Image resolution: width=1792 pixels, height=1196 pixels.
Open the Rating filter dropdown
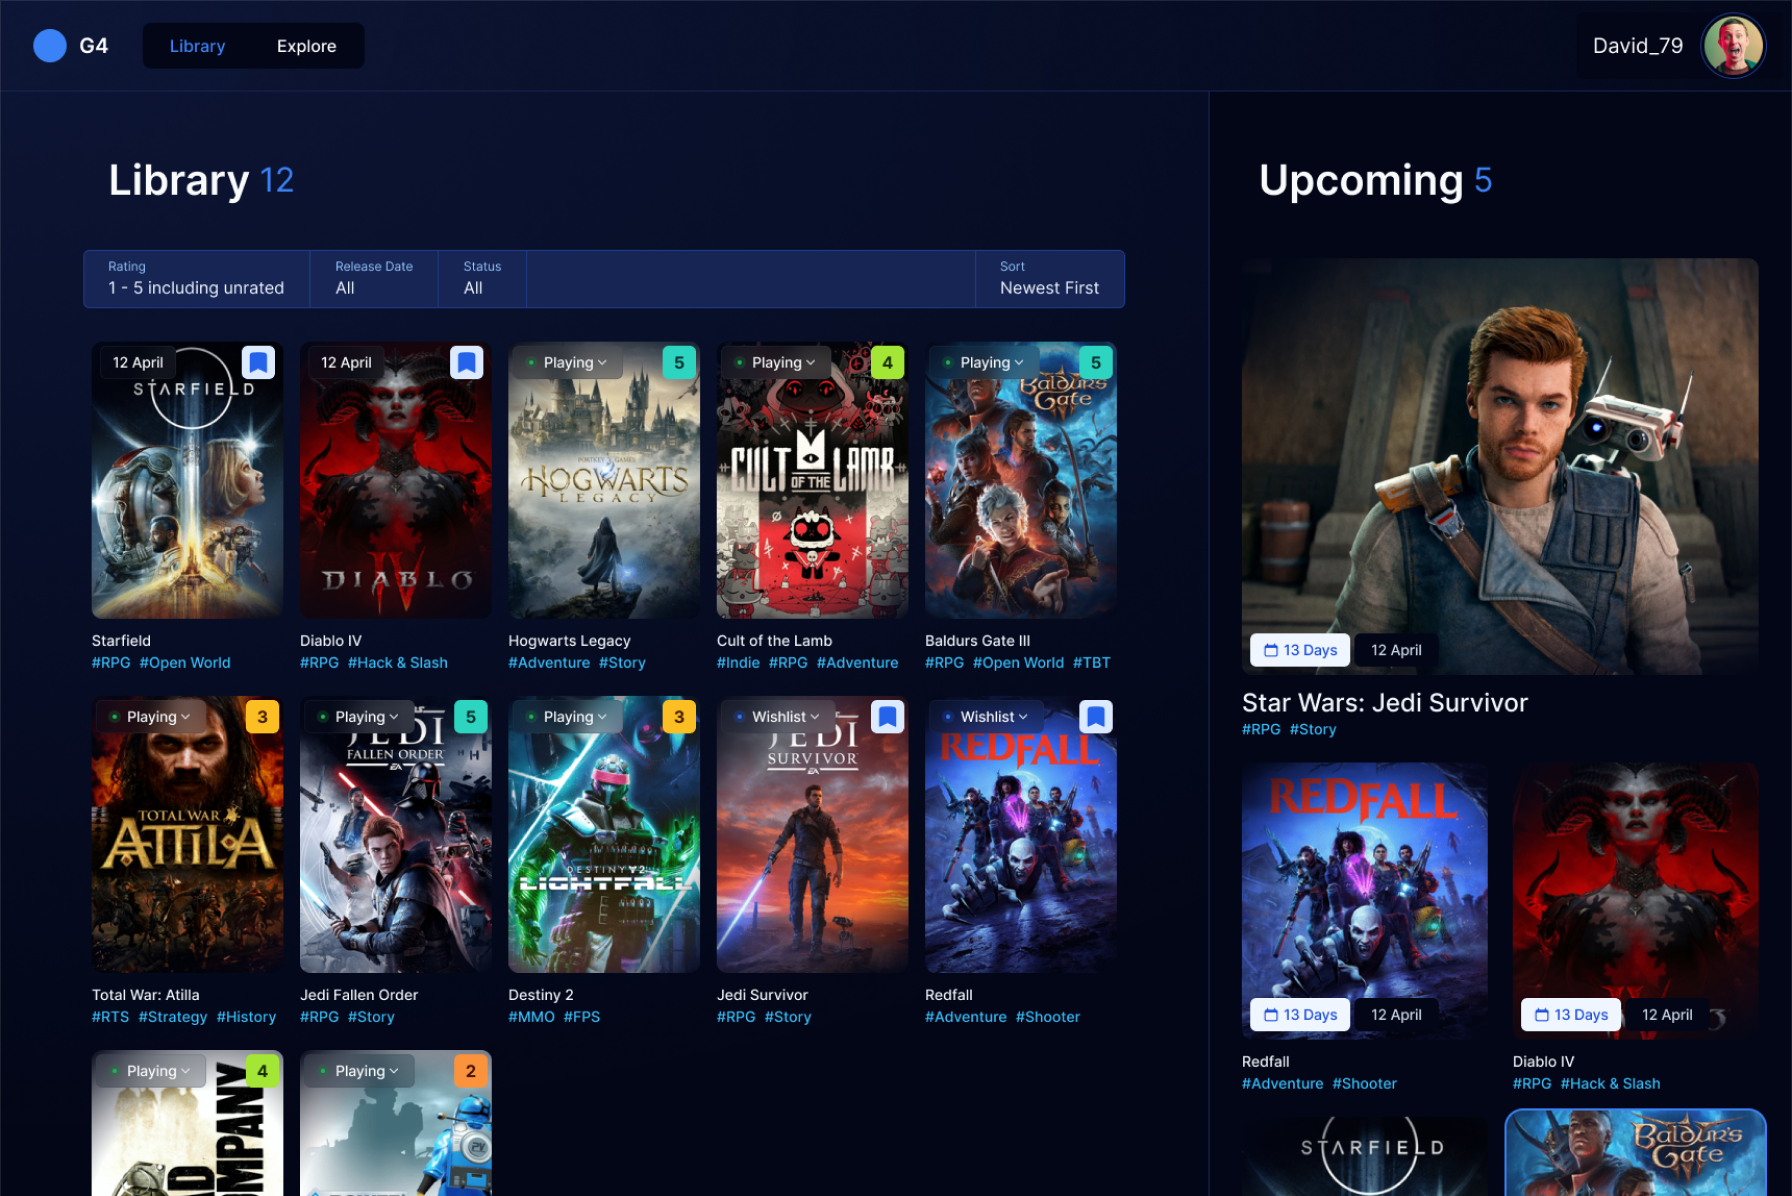point(197,279)
